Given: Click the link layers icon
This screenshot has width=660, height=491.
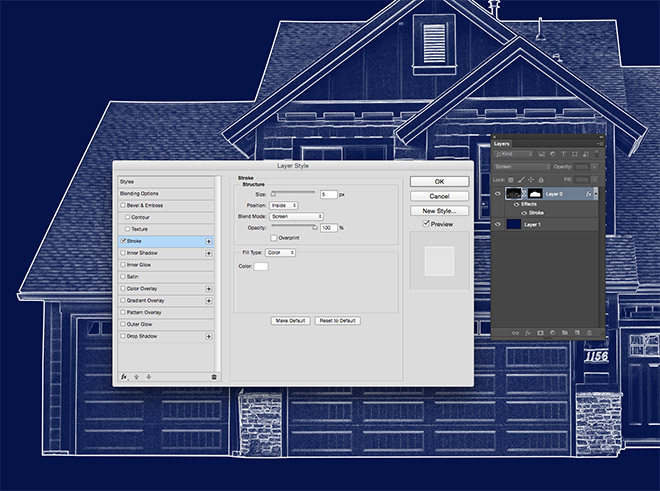Looking at the screenshot, I should [x=515, y=331].
